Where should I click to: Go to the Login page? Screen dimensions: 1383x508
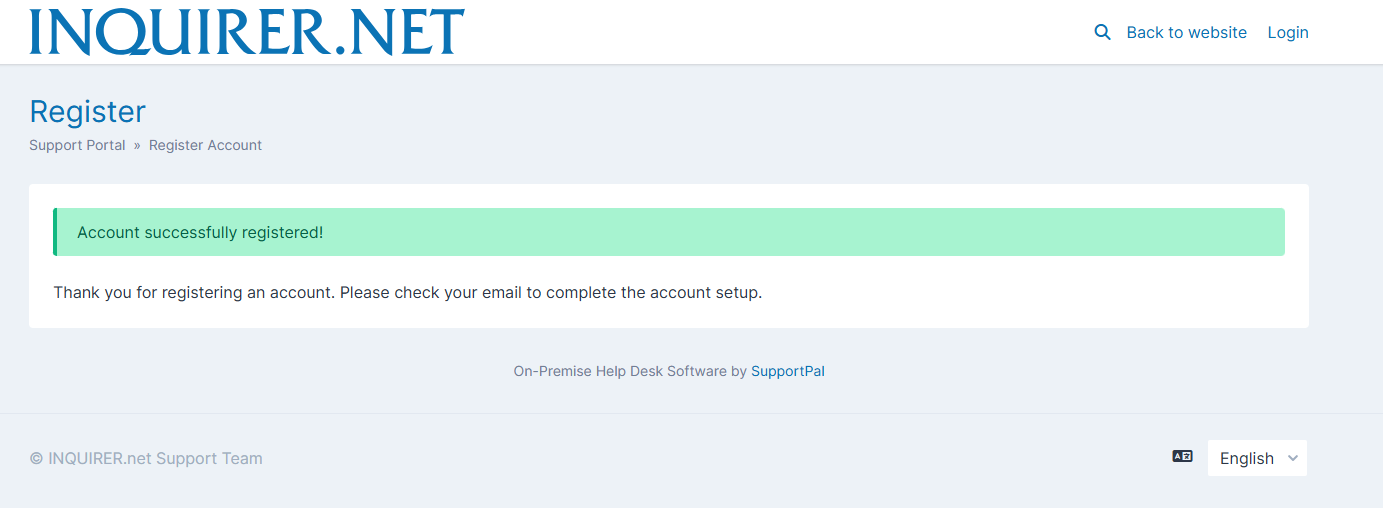pyautogui.click(x=1288, y=32)
